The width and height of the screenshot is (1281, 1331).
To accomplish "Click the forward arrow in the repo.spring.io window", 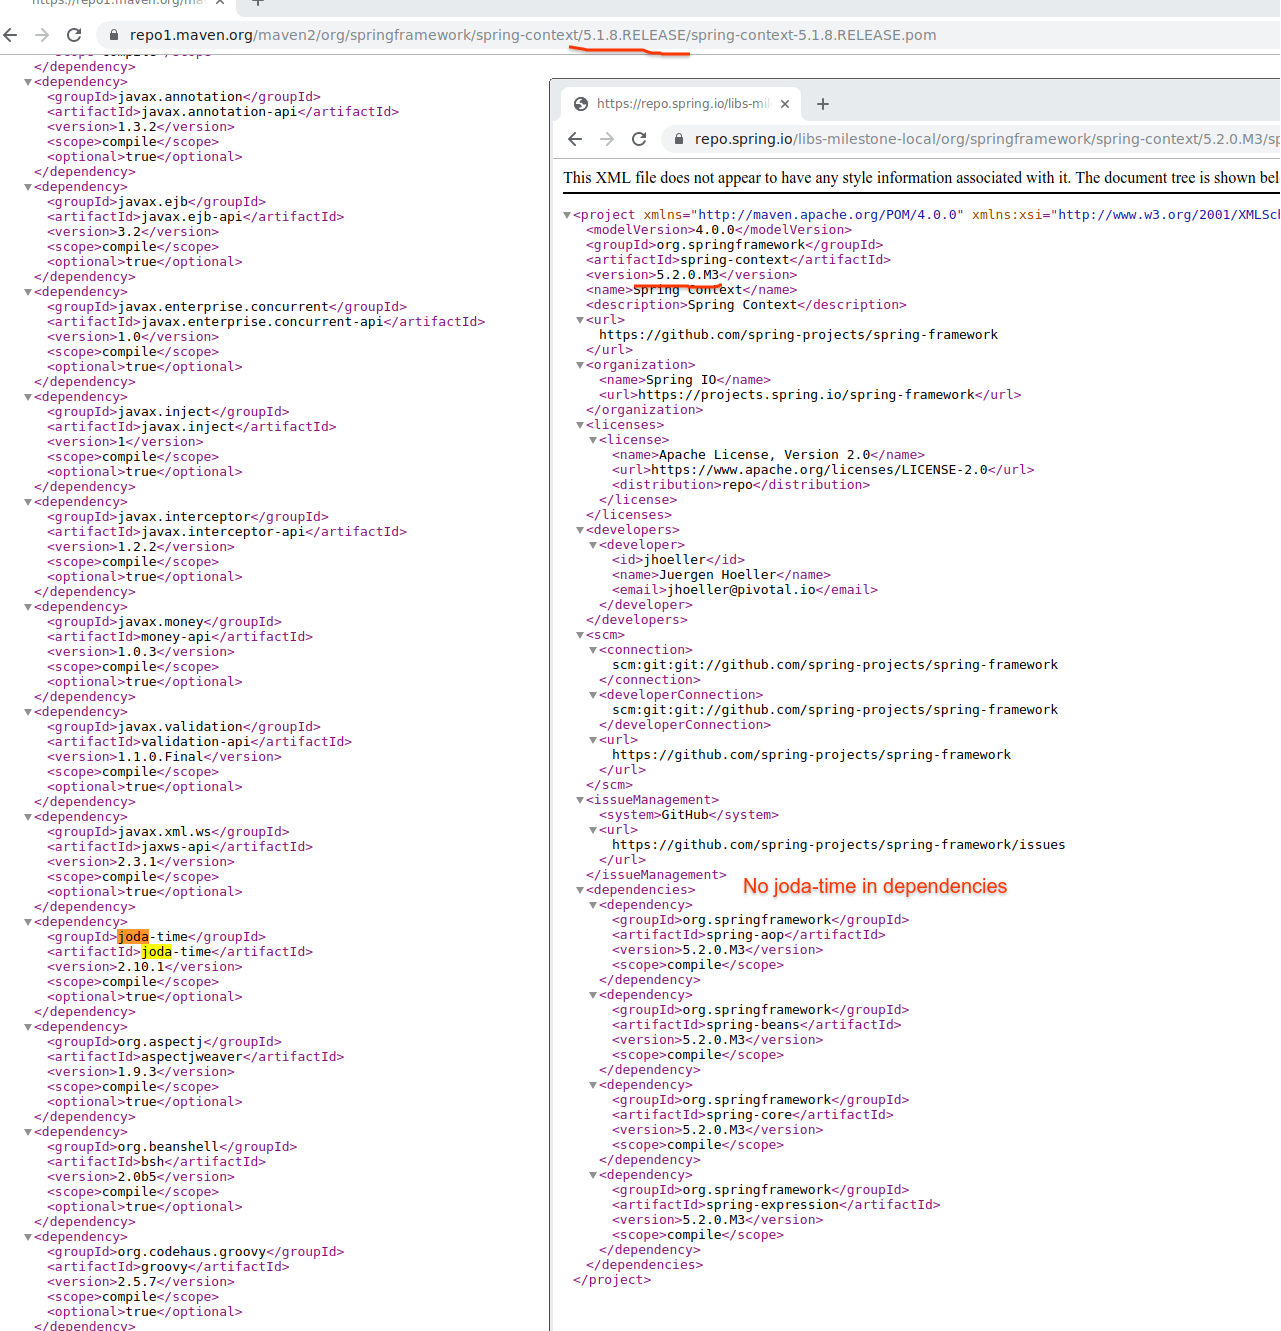I will [x=607, y=139].
